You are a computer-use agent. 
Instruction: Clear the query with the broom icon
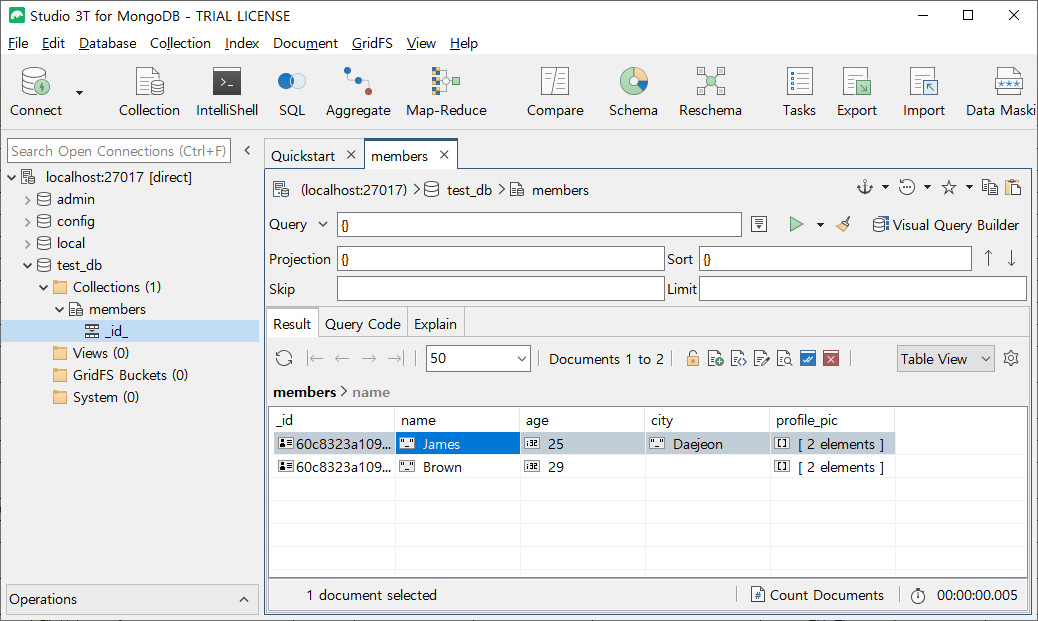[x=843, y=224]
